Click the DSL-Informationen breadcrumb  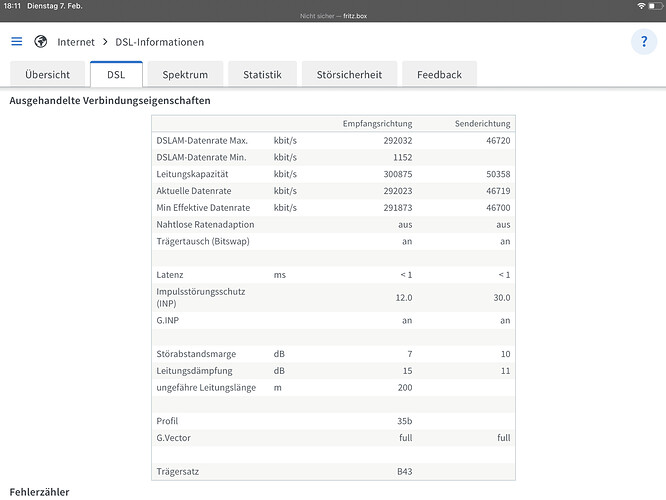coord(160,42)
